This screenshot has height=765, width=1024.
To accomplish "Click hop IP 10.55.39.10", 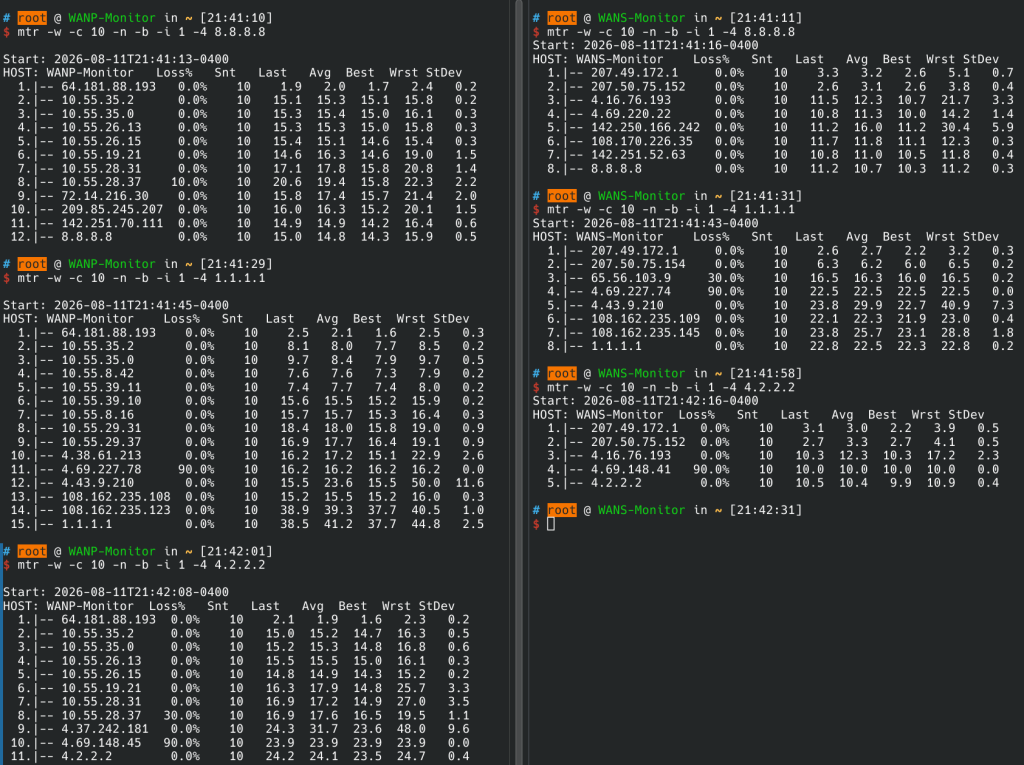I will 101,401.
